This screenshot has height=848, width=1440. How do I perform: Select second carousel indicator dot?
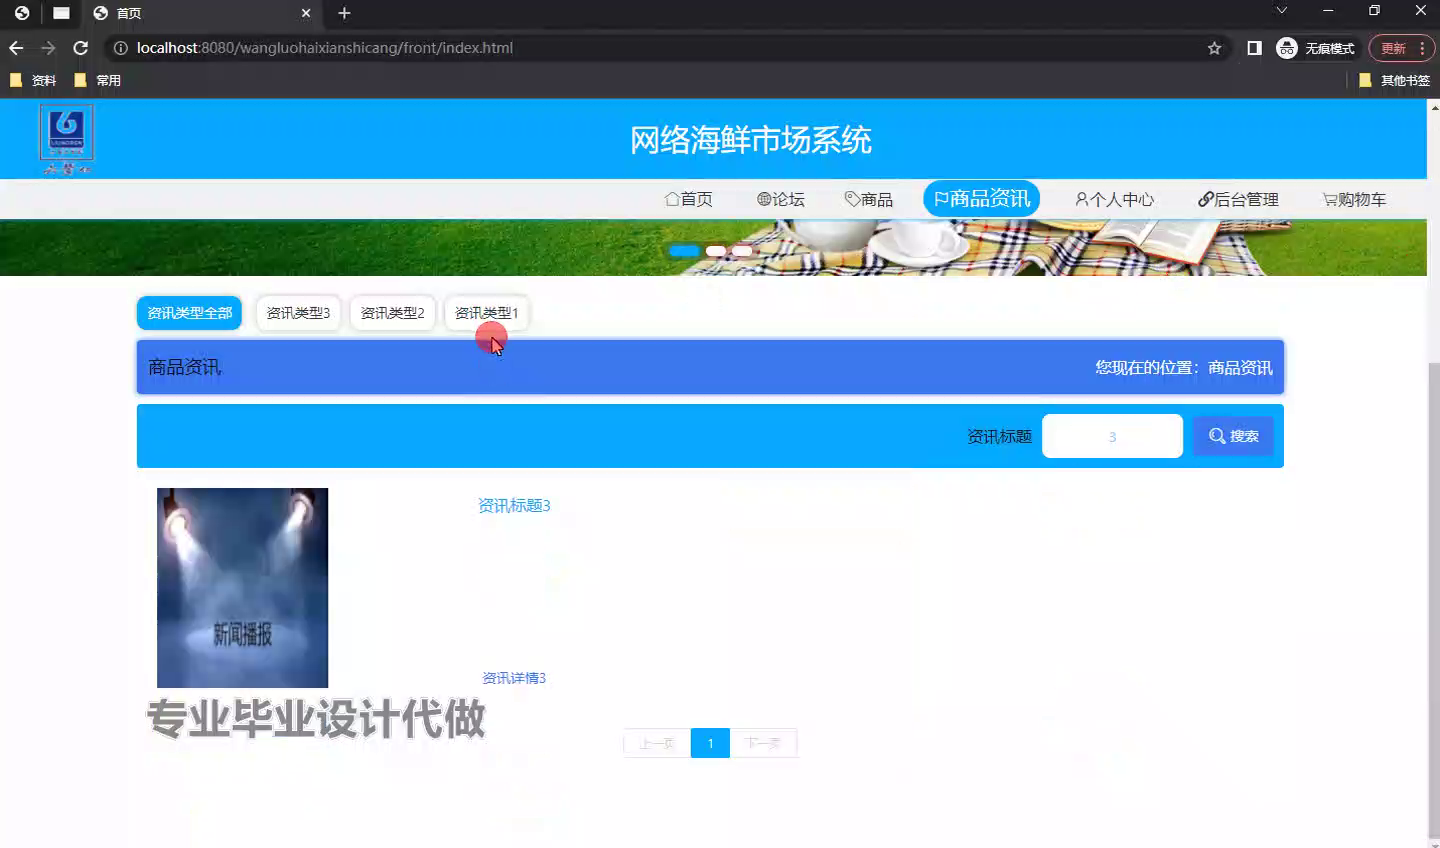716,251
